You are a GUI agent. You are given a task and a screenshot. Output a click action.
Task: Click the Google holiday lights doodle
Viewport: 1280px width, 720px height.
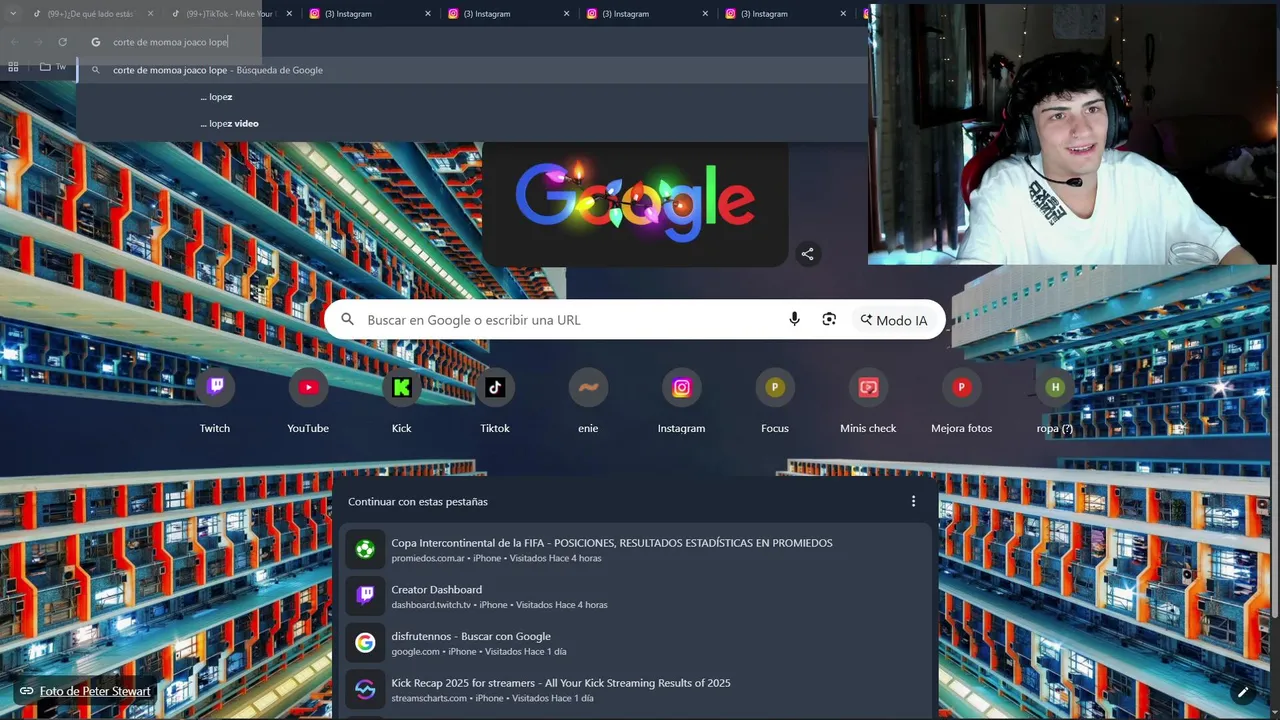(x=635, y=204)
